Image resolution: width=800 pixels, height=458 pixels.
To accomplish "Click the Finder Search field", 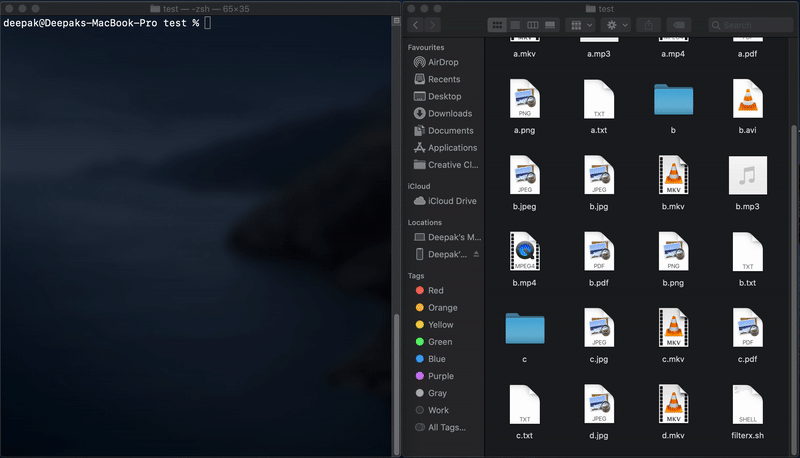I will [x=750, y=25].
